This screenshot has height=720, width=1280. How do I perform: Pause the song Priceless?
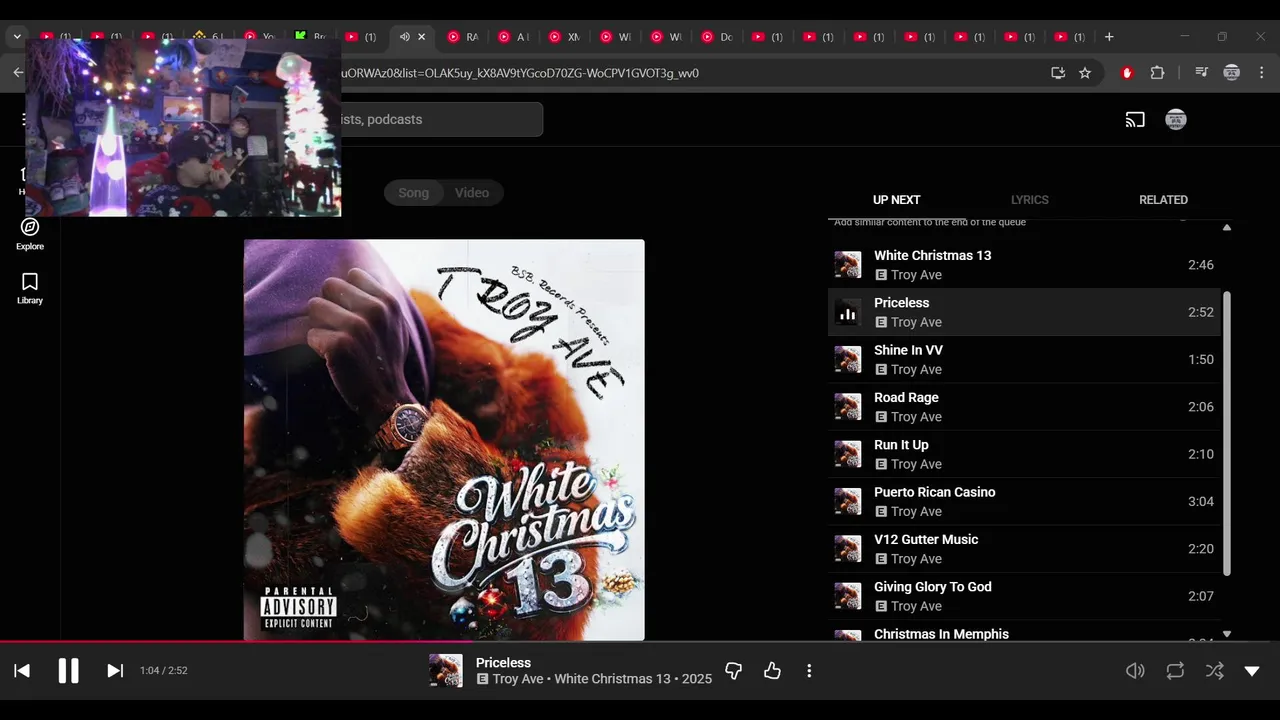click(68, 671)
